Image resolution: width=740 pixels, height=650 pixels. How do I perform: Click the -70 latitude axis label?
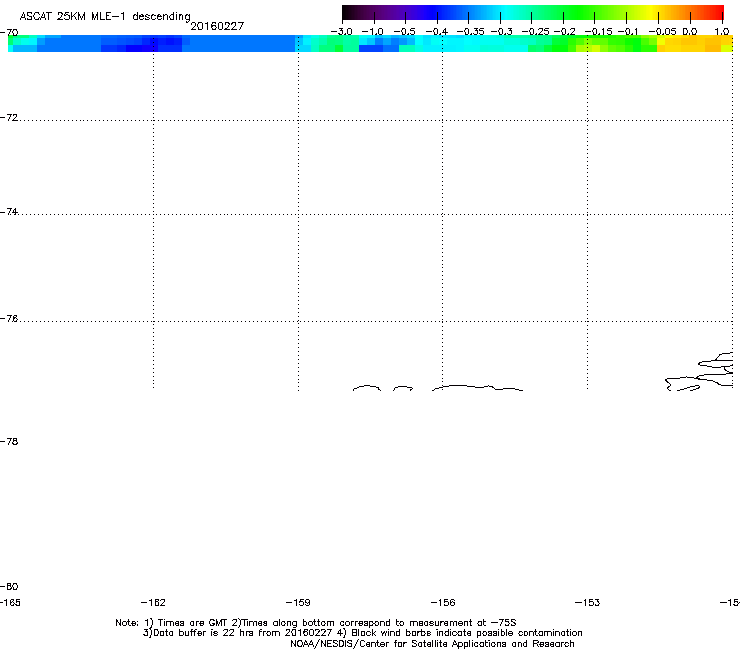pyautogui.click(x=9, y=33)
